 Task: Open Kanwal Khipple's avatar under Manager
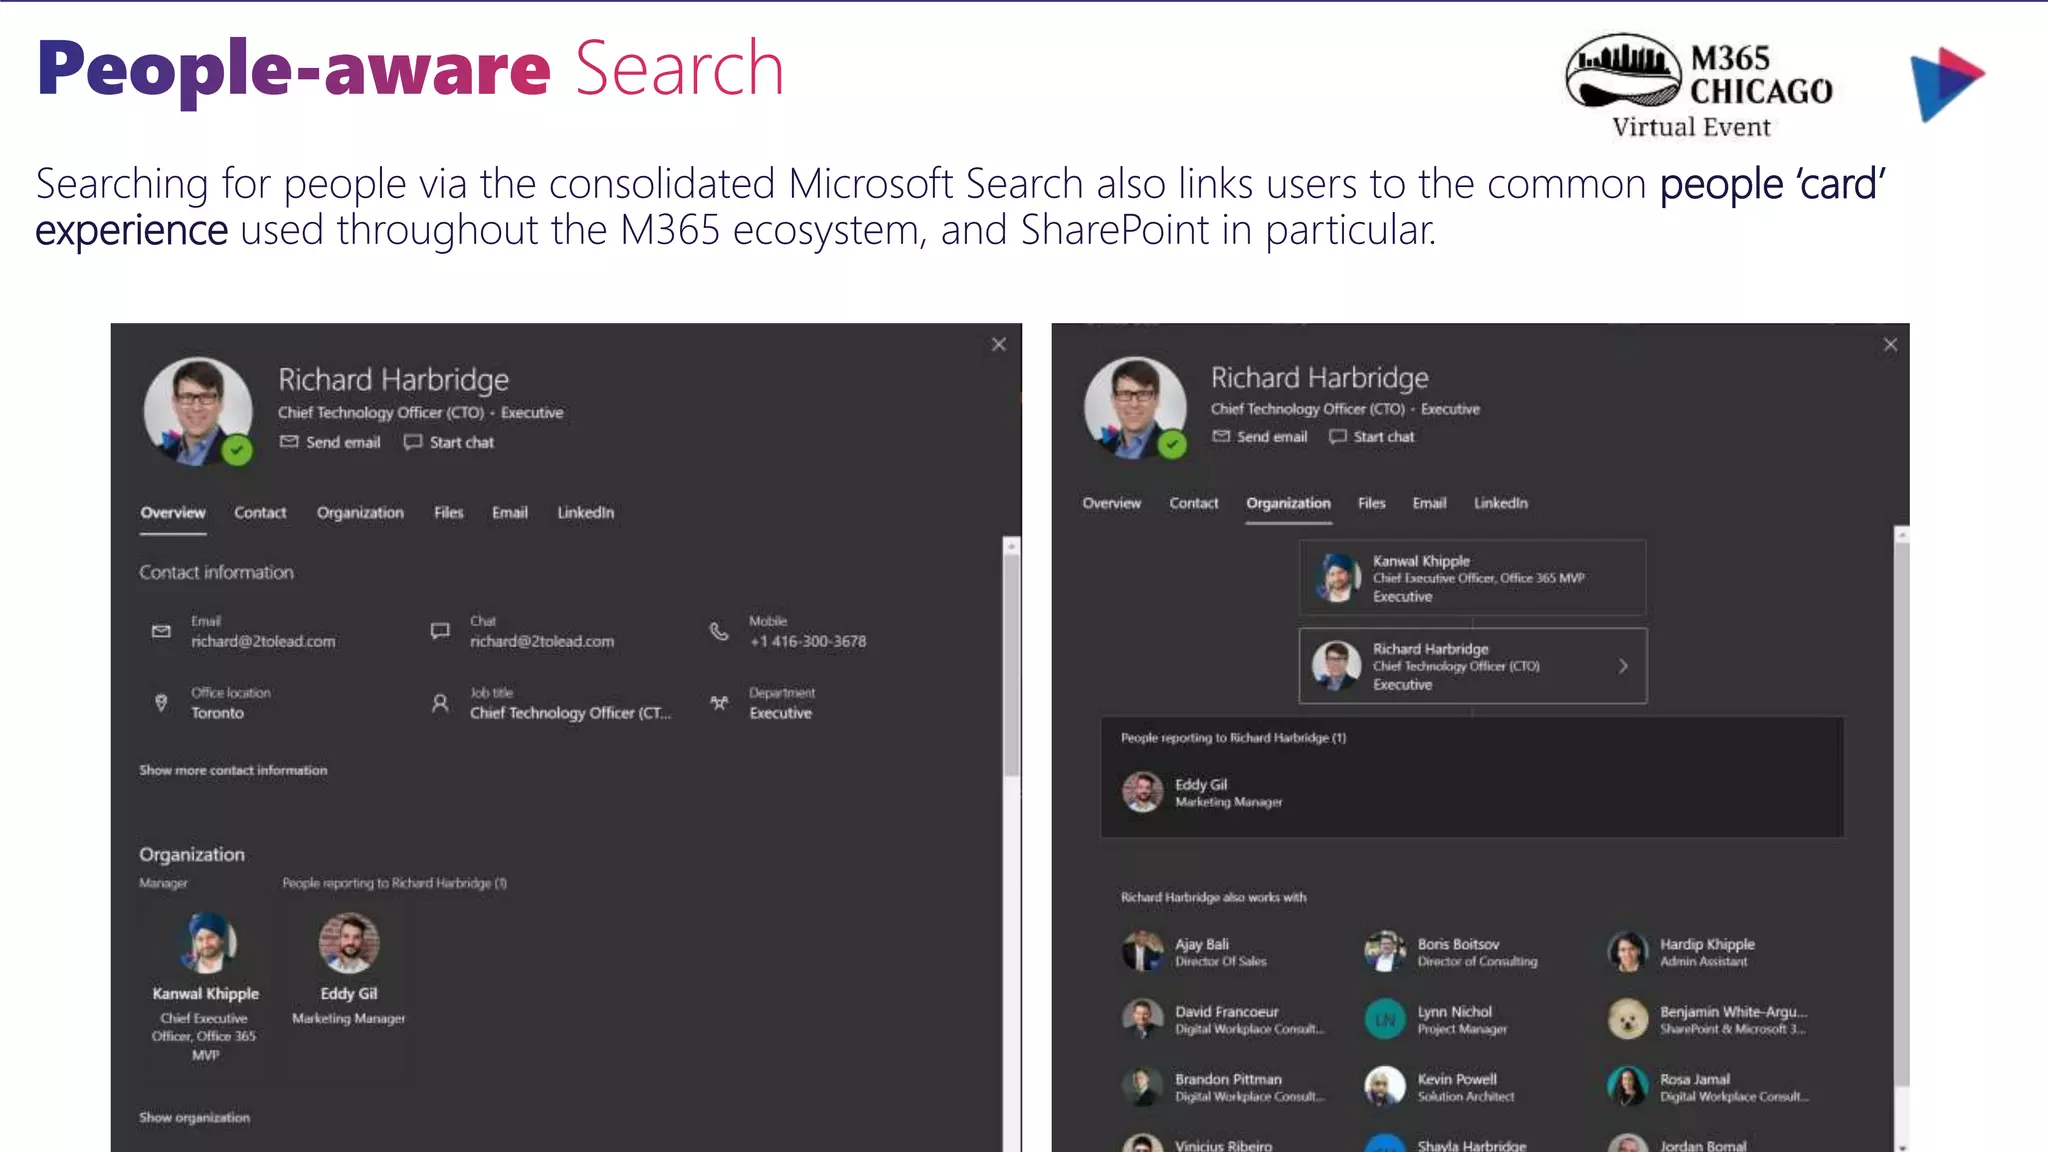point(208,942)
